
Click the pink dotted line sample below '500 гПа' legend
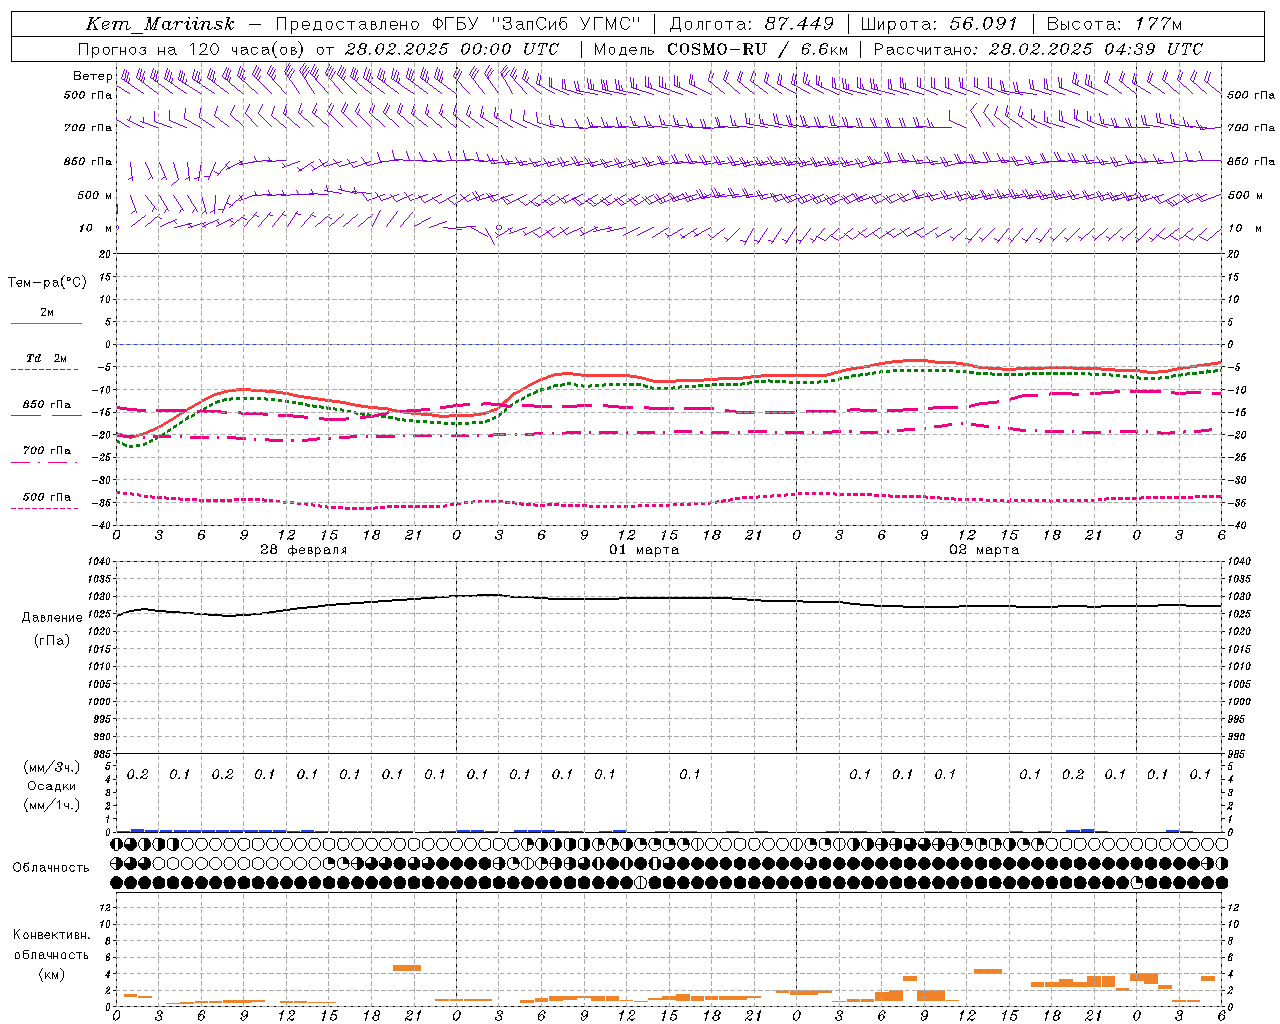pos(45,509)
